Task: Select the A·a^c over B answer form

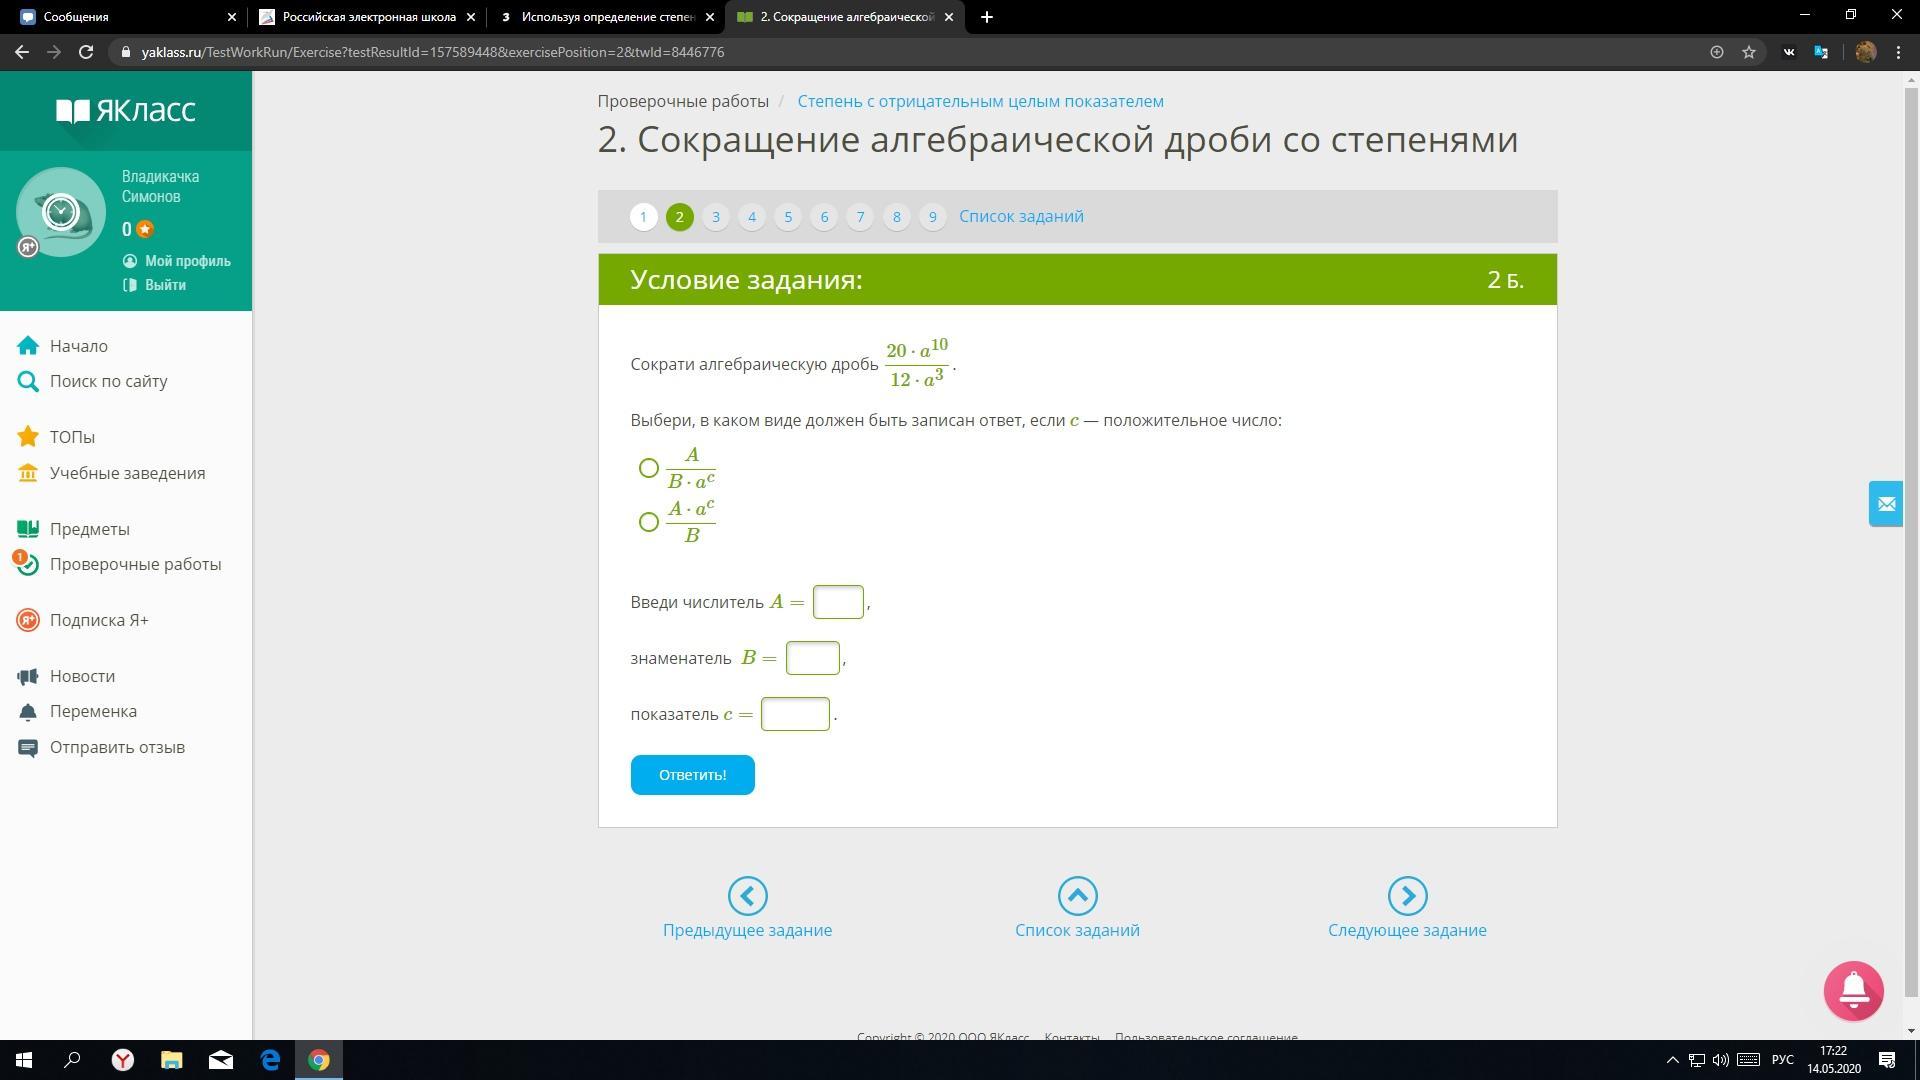Action: click(x=649, y=522)
